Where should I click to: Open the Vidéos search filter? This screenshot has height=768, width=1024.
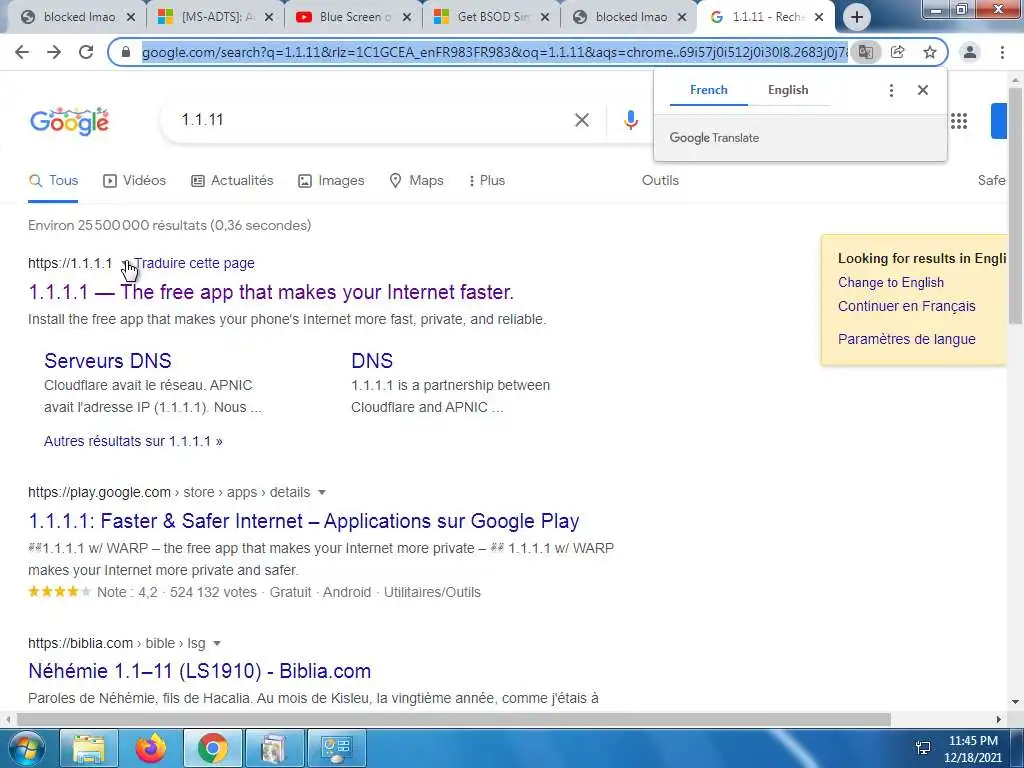pos(135,181)
